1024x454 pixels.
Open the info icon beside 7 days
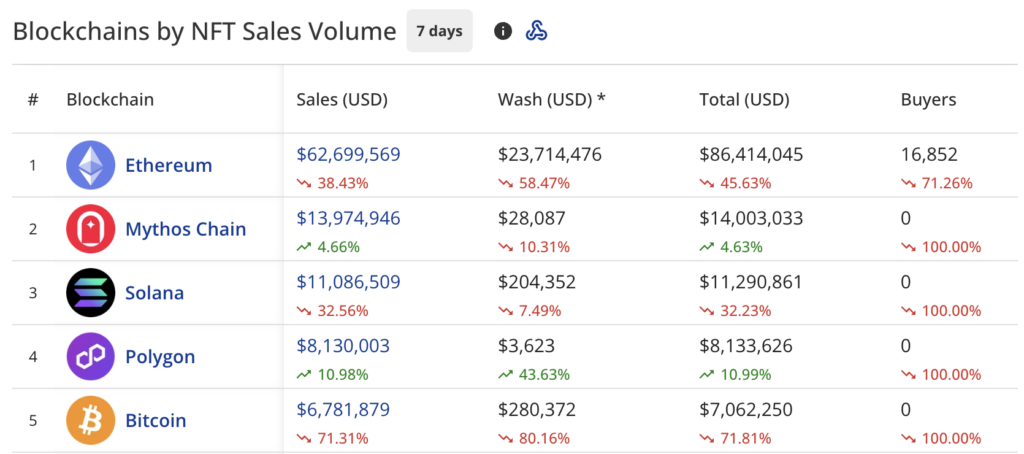click(x=503, y=31)
